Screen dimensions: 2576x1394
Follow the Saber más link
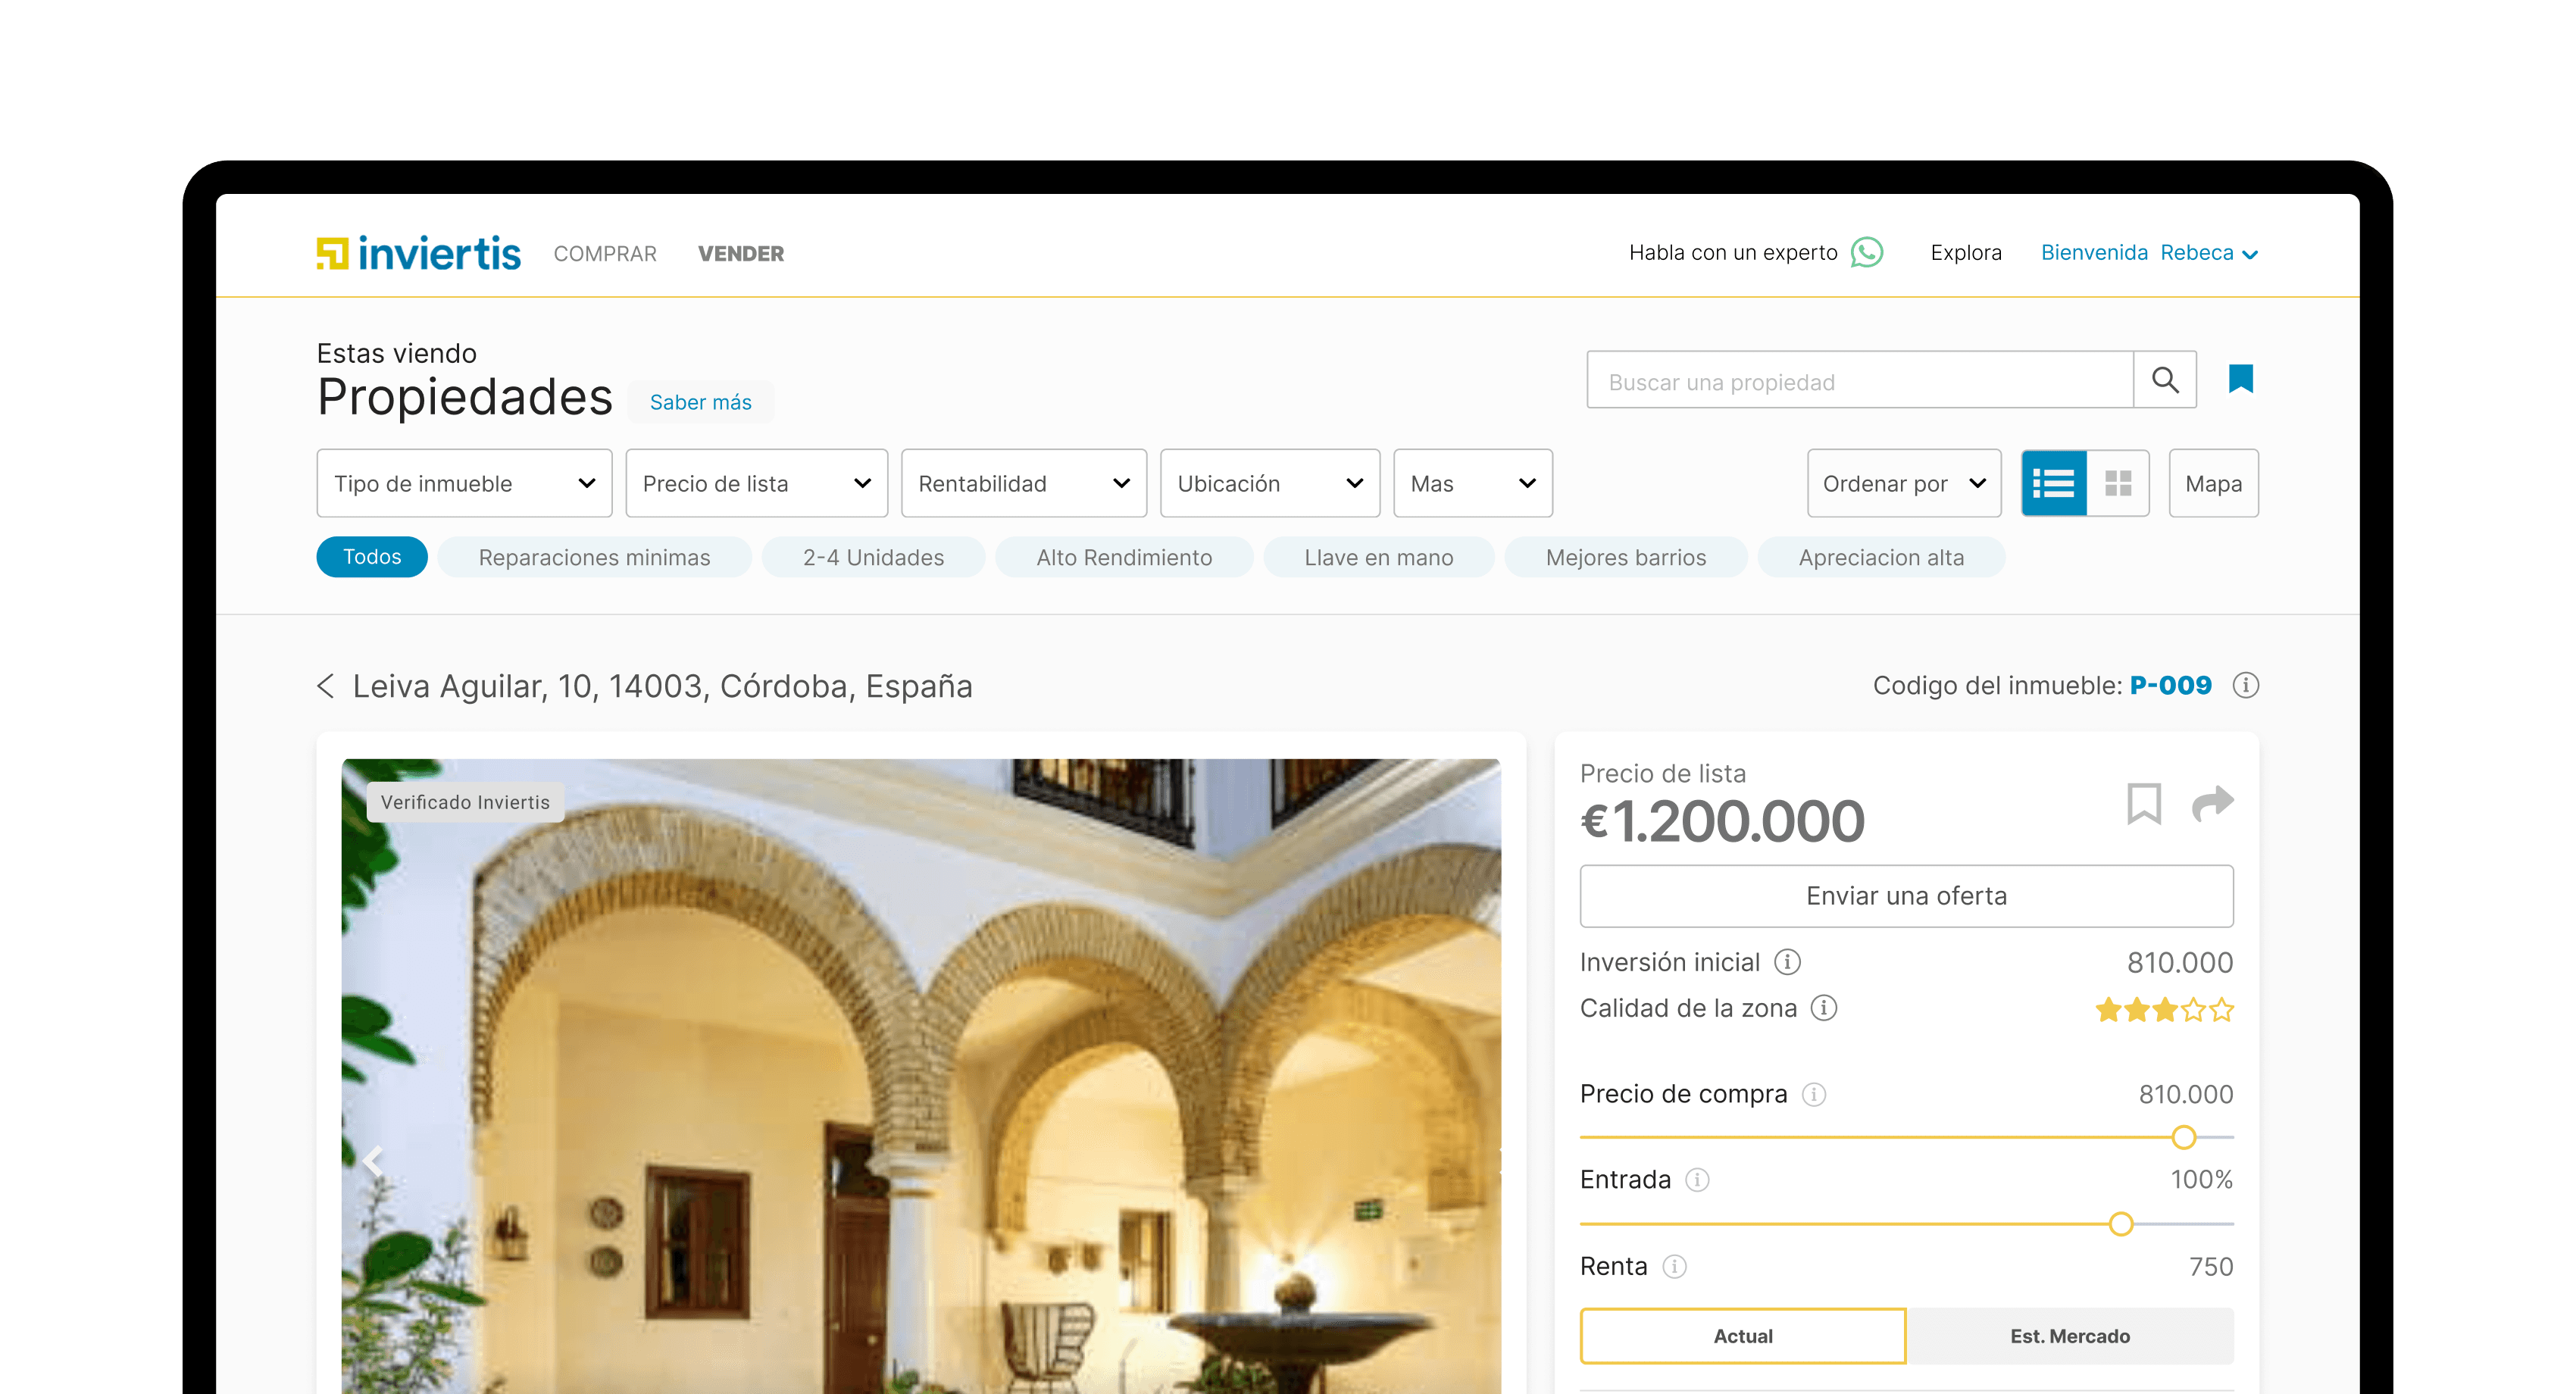coord(700,402)
